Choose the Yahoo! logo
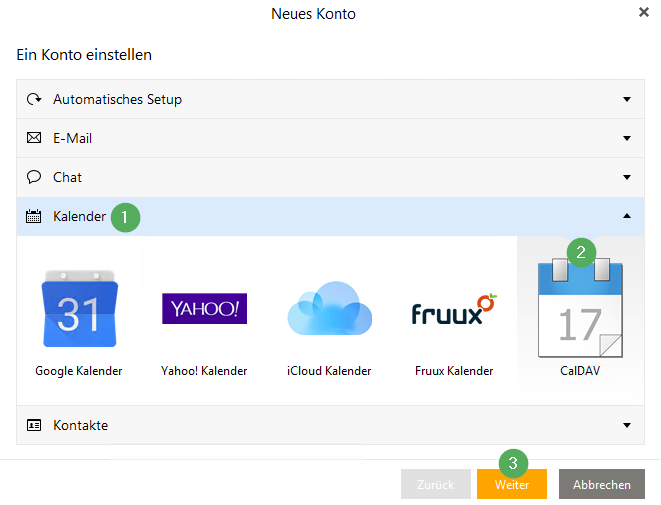 (x=204, y=309)
